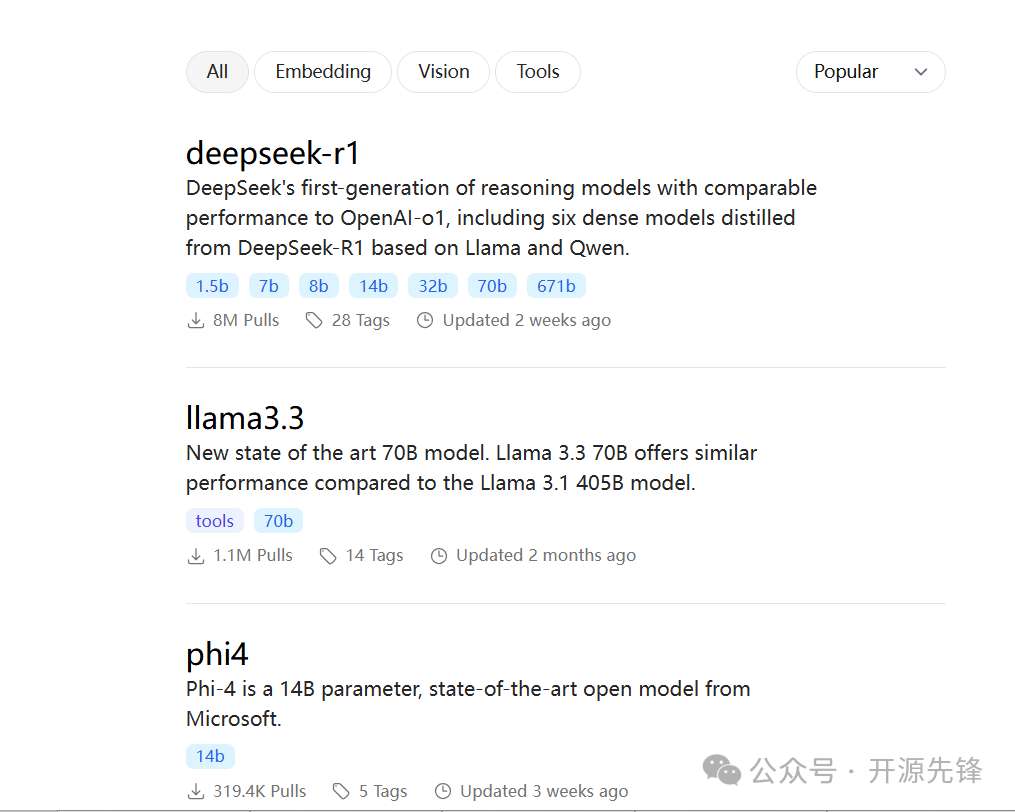1015x812 pixels.
Task: Click the chevron arrow in the Popular selector
Action: click(x=920, y=72)
